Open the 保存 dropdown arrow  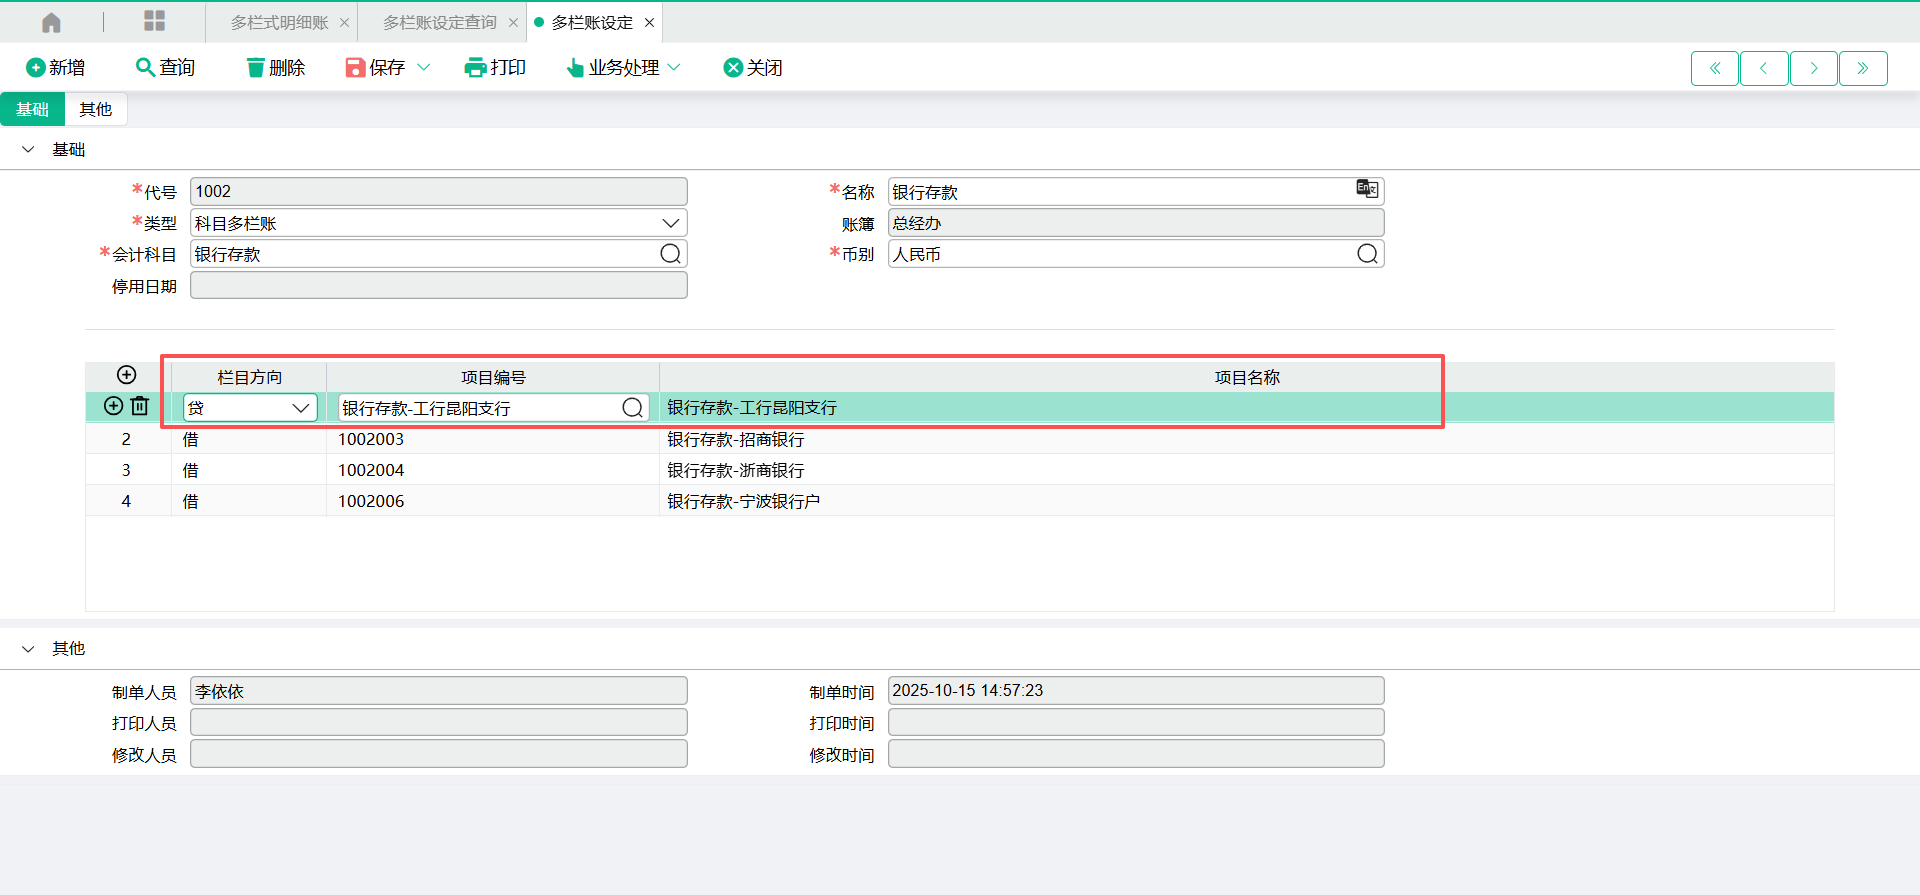(x=424, y=67)
